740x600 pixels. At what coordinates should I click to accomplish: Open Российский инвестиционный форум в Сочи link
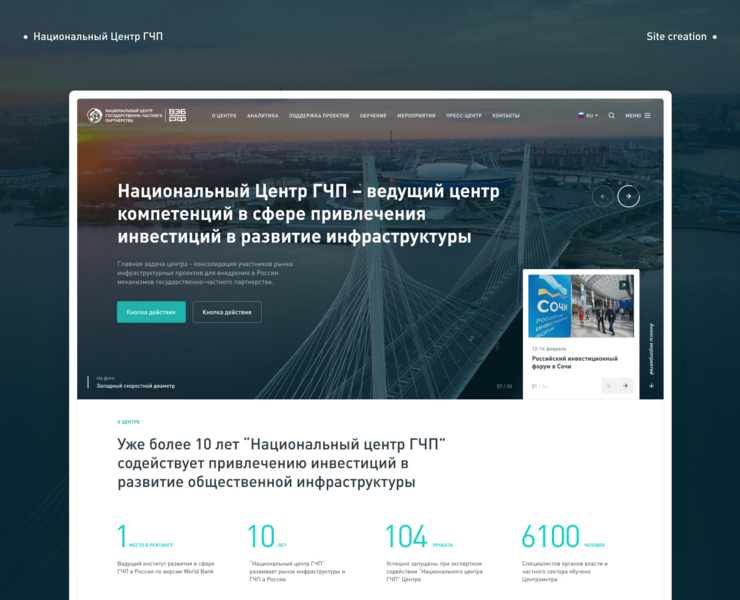tap(574, 363)
